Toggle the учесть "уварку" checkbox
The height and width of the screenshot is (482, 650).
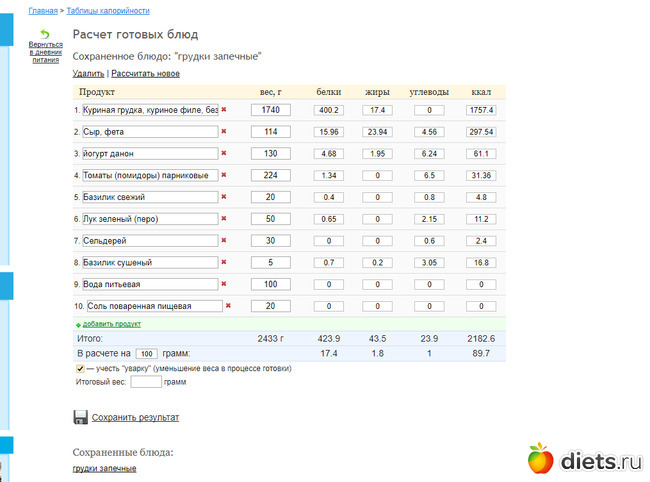coord(80,368)
